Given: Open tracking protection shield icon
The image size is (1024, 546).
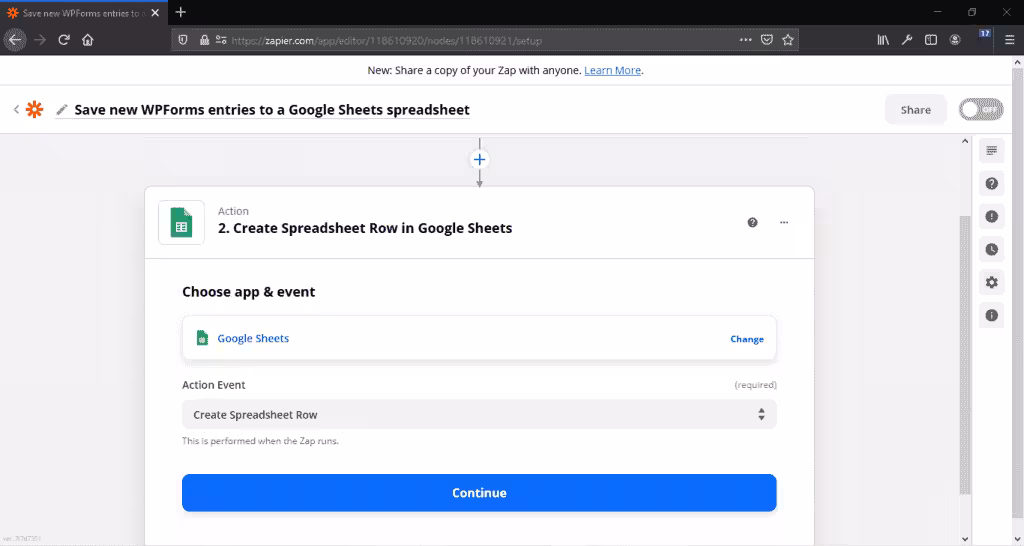Looking at the screenshot, I should click(183, 40).
